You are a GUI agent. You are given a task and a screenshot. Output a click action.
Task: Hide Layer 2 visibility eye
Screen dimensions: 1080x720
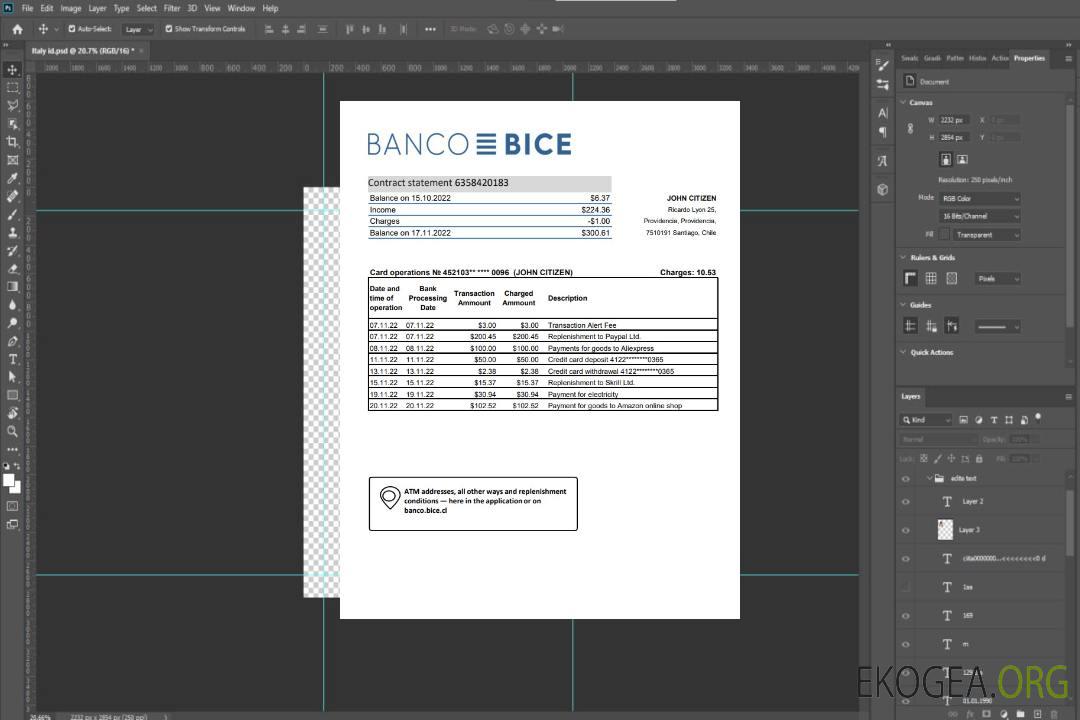click(x=906, y=502)
